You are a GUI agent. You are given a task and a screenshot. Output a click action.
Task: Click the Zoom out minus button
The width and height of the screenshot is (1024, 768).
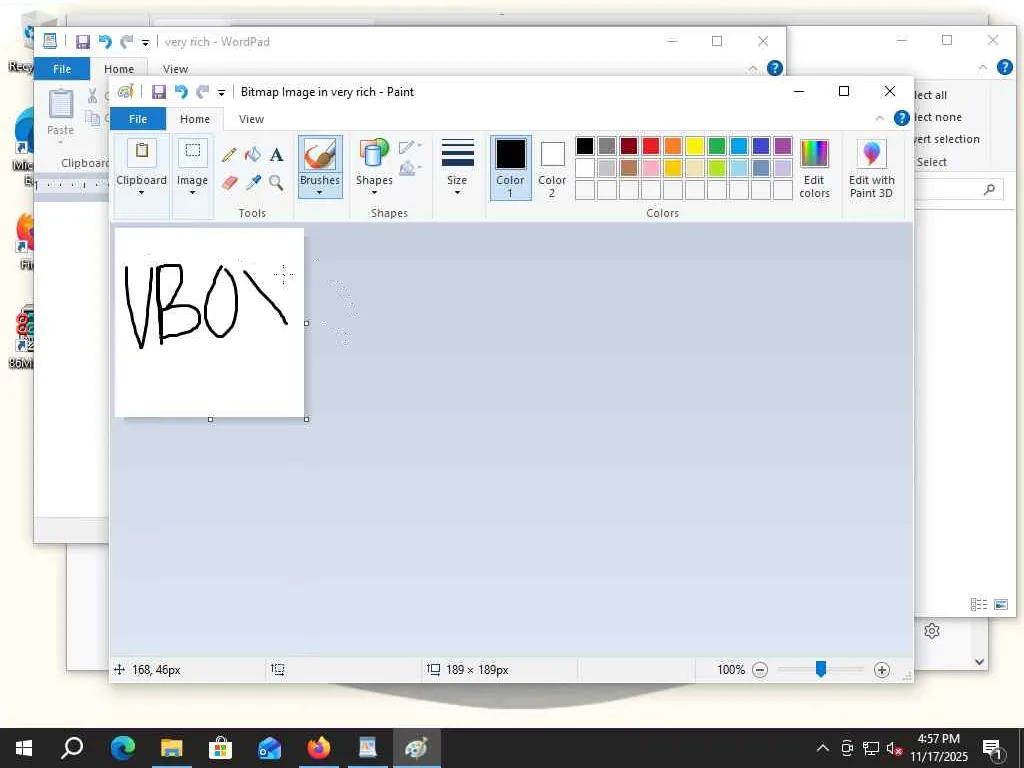point(760,670)
